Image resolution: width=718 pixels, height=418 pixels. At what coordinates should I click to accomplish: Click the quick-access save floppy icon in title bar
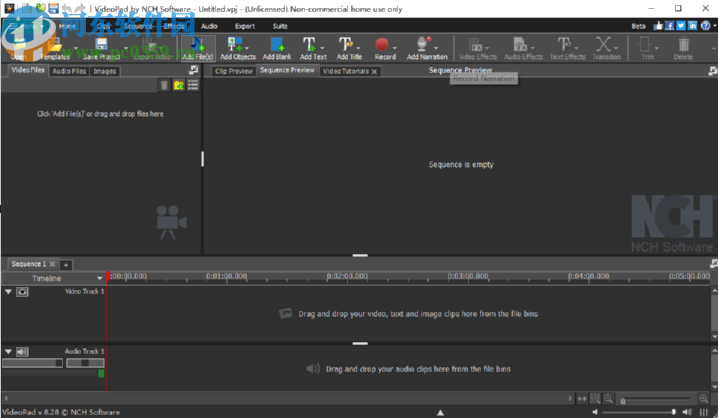click(54, 8)
